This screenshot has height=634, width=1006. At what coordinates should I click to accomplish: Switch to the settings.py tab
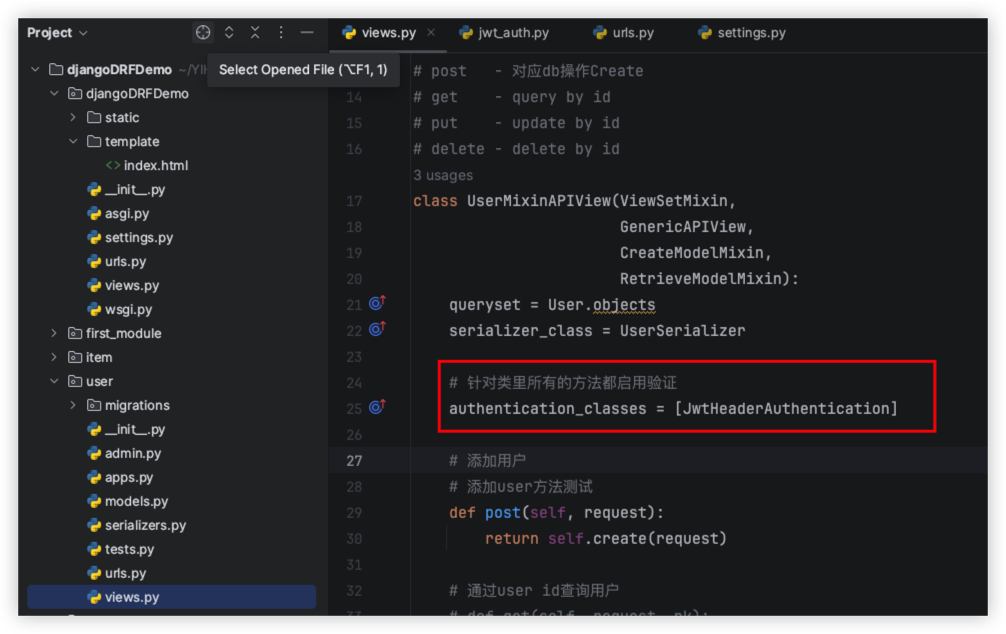(x=750, y=33)
